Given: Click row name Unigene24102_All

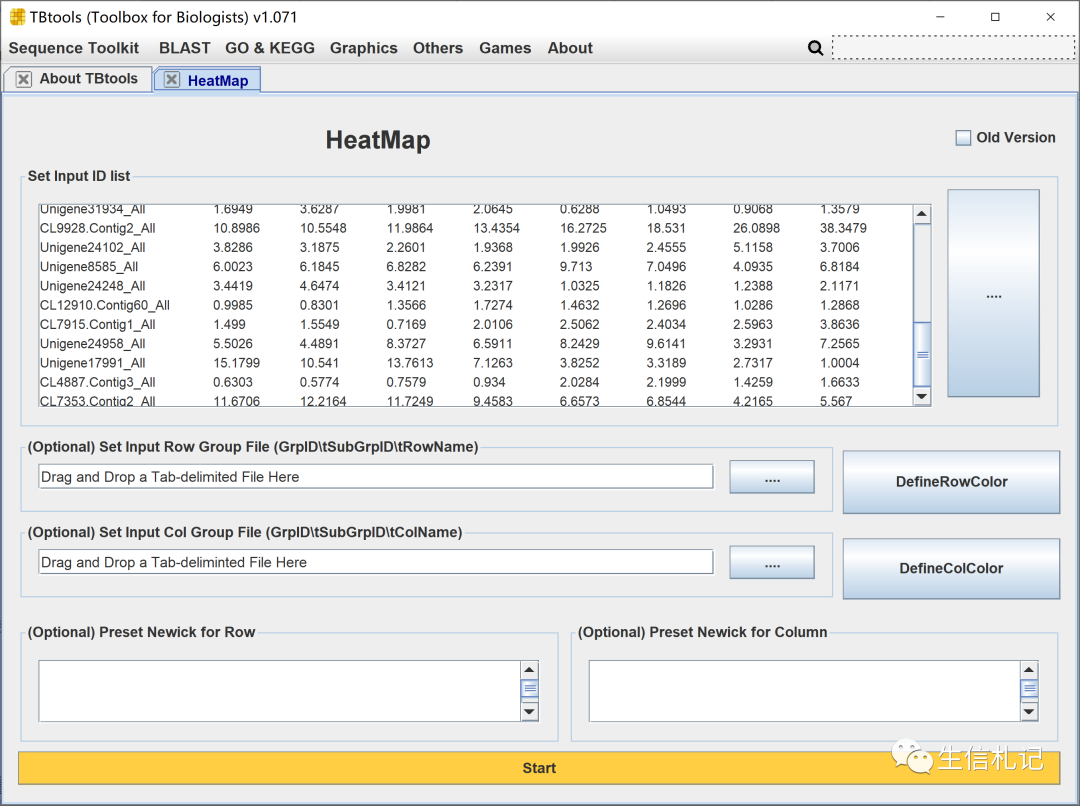Looking at the screenshot, I should click(92, 247).
